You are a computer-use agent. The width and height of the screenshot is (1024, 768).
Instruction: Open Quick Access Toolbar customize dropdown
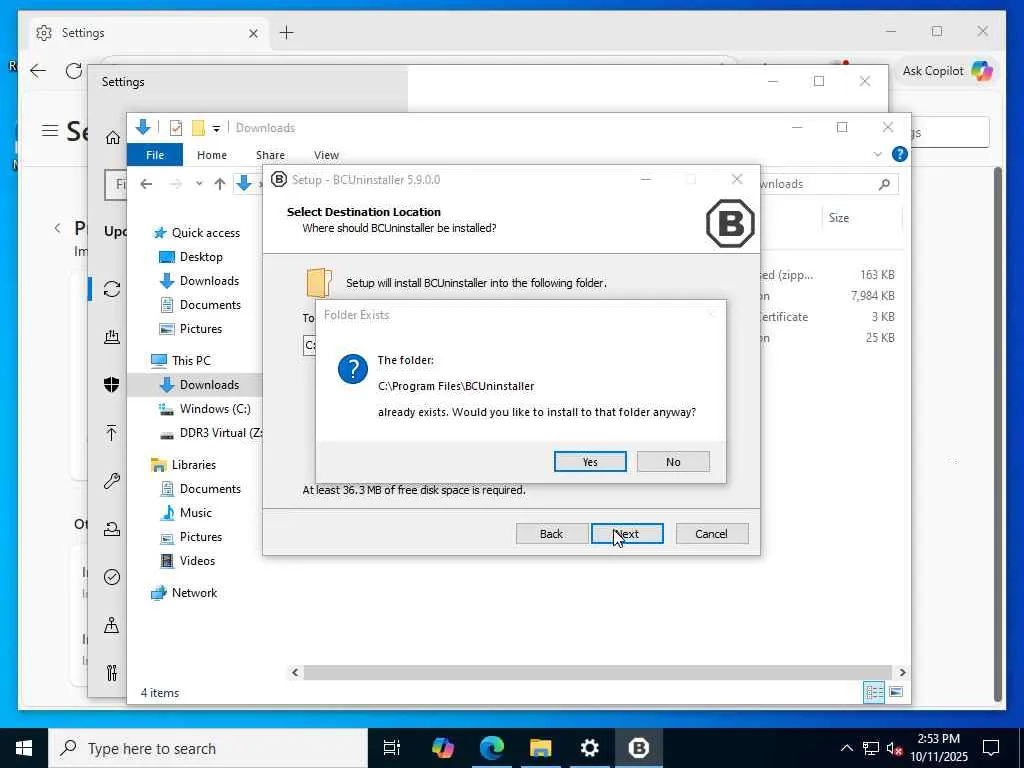click(x=216, y=128)
